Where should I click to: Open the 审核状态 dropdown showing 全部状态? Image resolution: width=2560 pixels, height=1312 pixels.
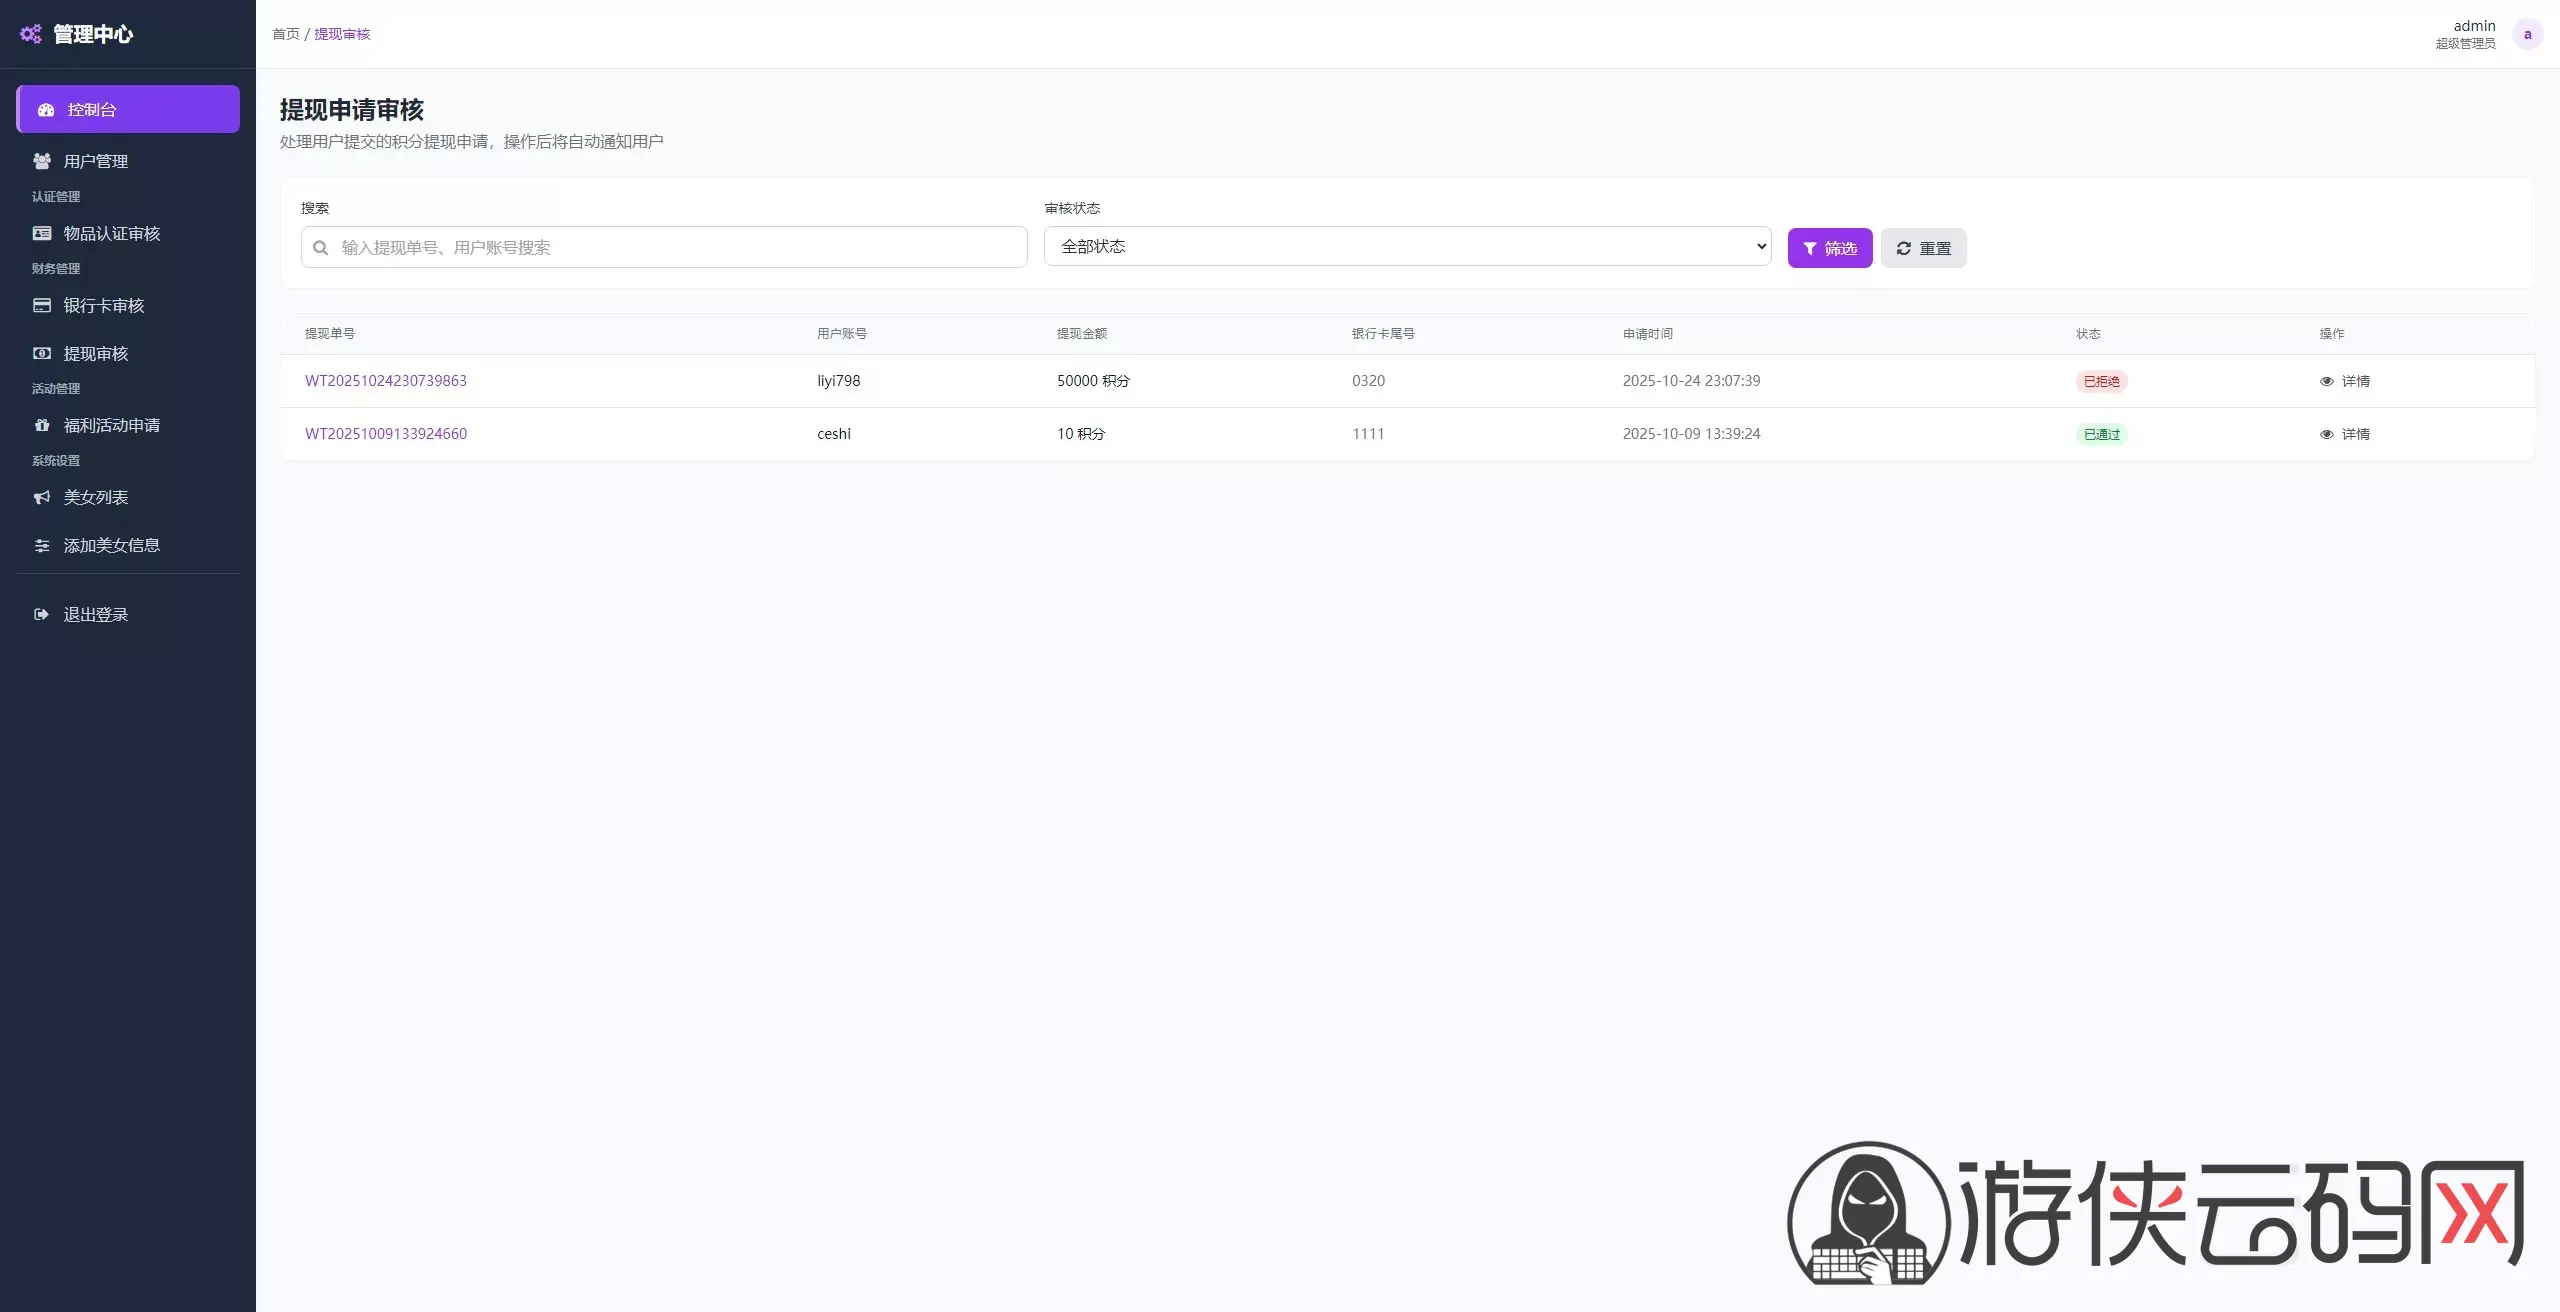(x=1407, y=246)
